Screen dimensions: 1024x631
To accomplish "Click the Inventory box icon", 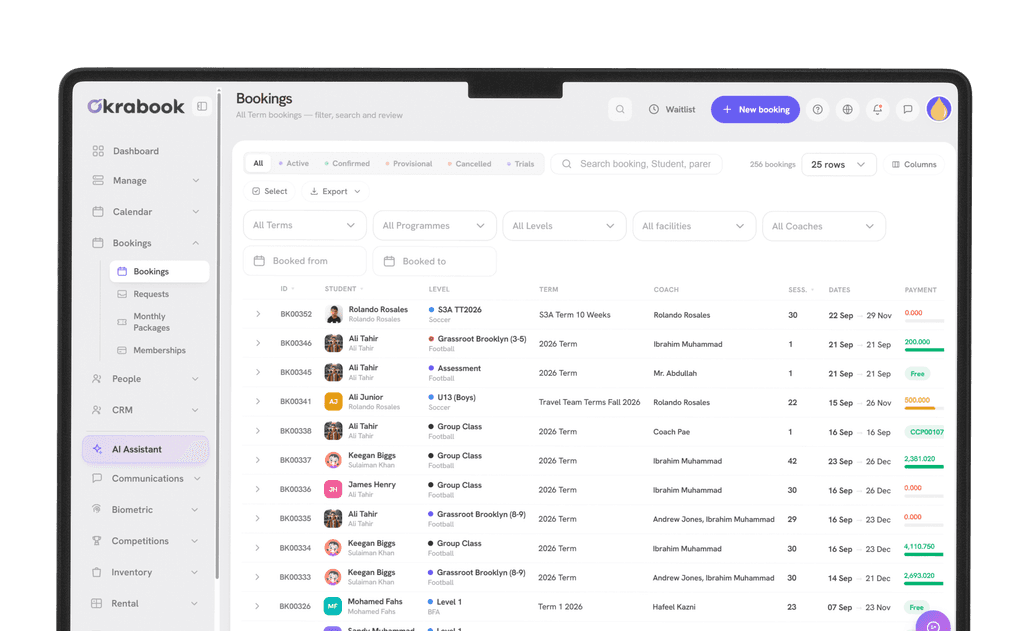I will (97, 572).
